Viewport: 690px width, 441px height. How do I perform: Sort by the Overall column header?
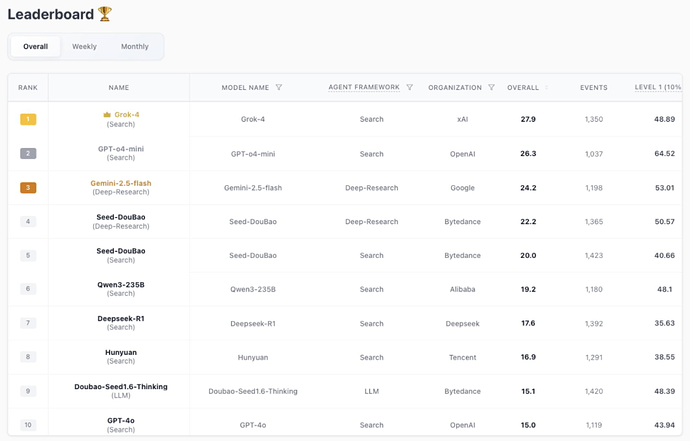click(523, 88)
